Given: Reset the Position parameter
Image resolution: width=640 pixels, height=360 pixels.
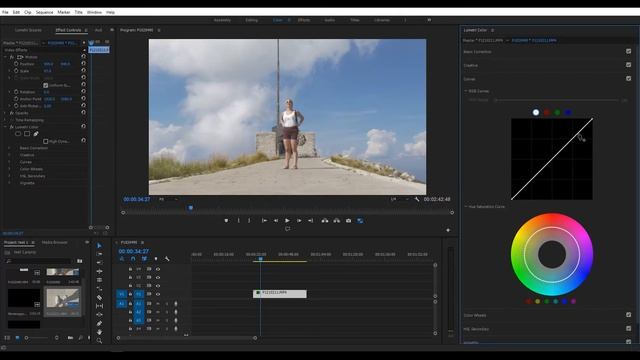Looking at the screenshot, I should tap(83, 64).
